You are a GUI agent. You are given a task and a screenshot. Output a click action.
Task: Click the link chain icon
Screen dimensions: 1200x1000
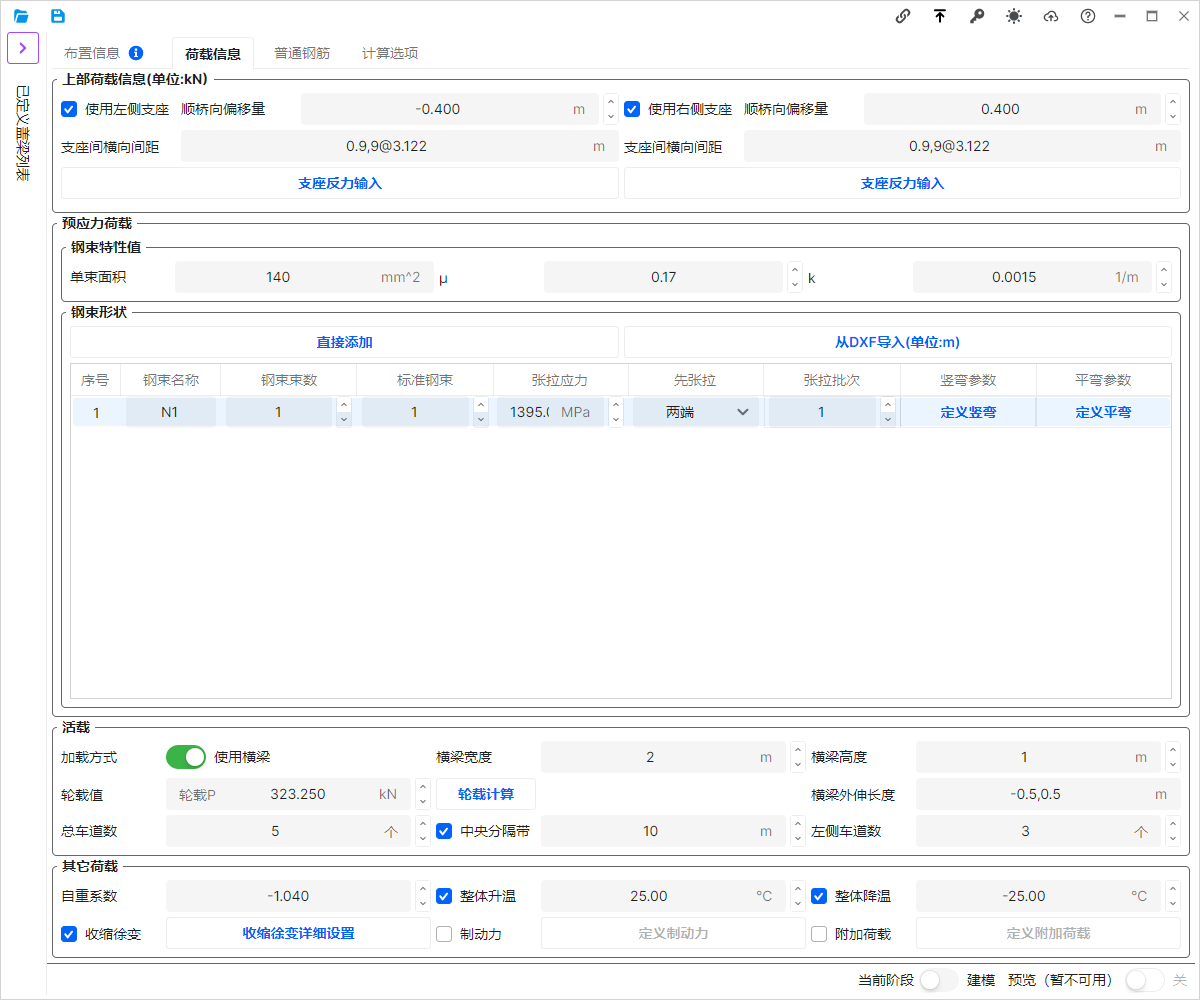point(903,16)
